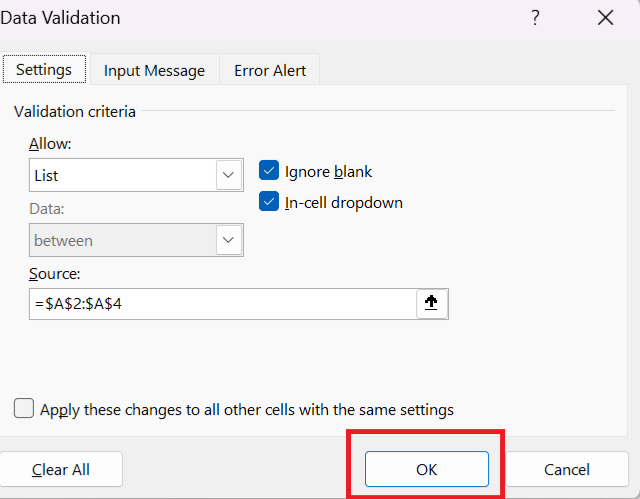This screenshot has height=499, width=640.
Task: Click the 'between' Data combo box field
Action: point(120,240)
